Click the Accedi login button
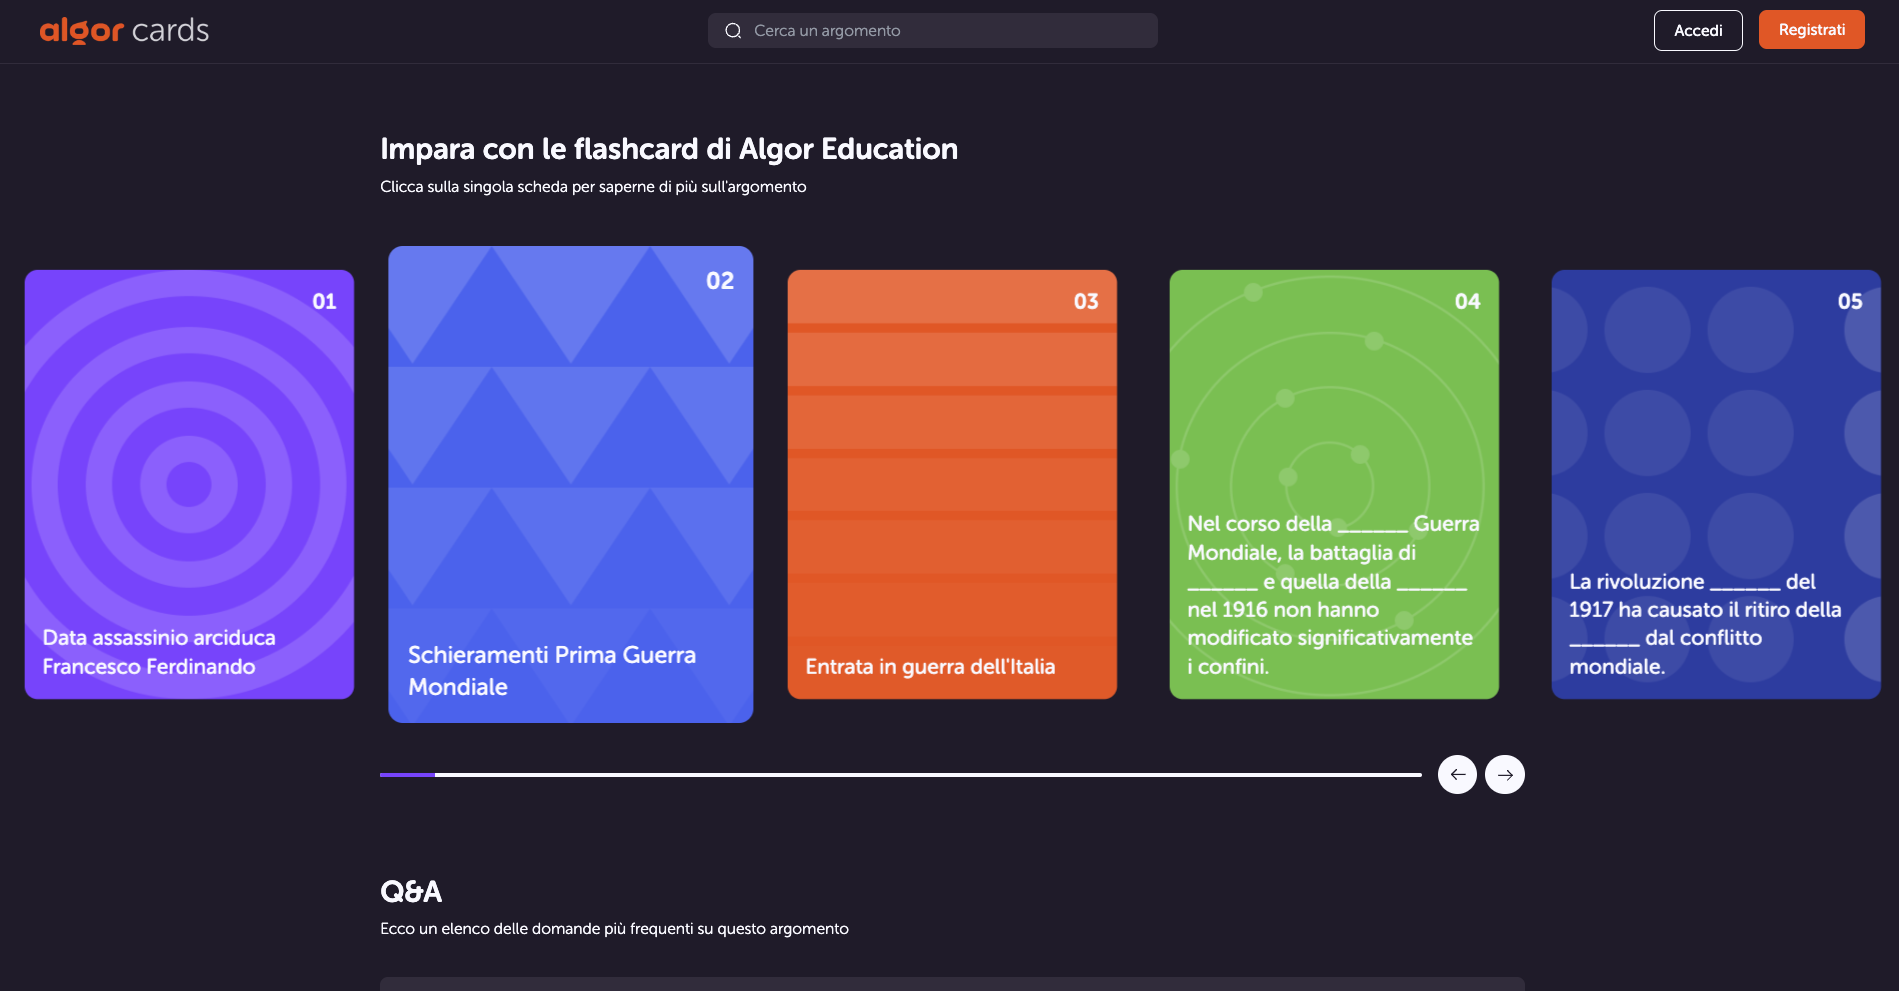 point(1698,30)
